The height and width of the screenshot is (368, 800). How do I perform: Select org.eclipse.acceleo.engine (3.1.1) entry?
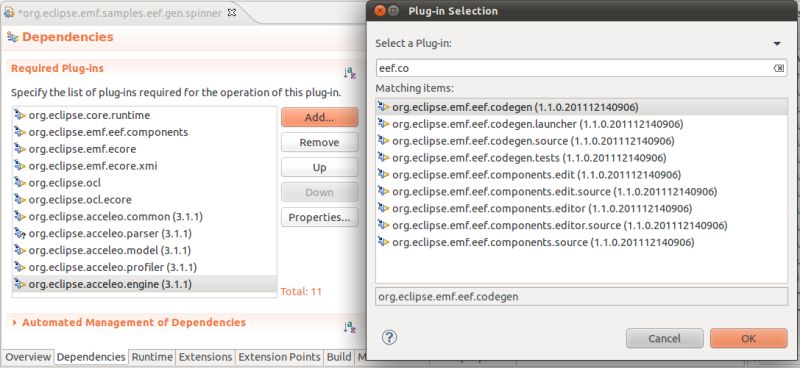(x=144, y=284)
